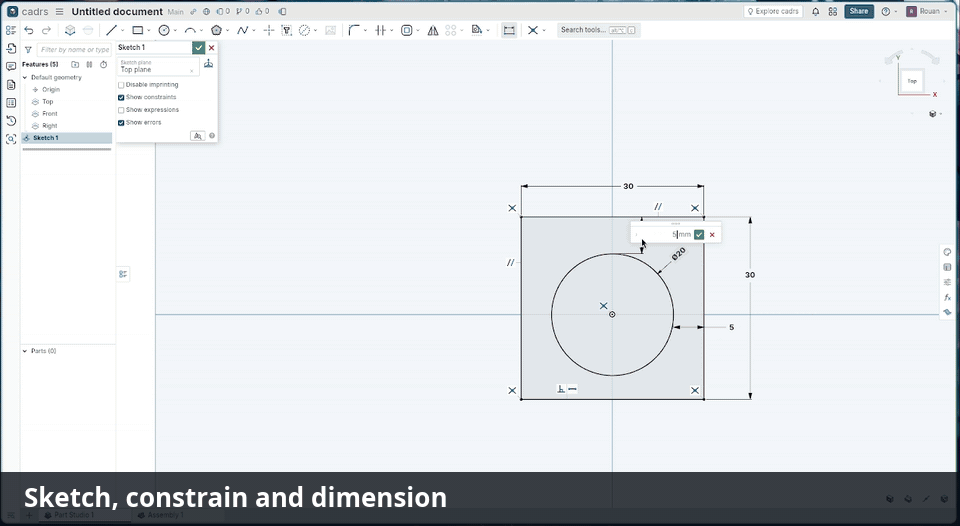
Task: Click the Filter by name or type field
Action: 74,50
